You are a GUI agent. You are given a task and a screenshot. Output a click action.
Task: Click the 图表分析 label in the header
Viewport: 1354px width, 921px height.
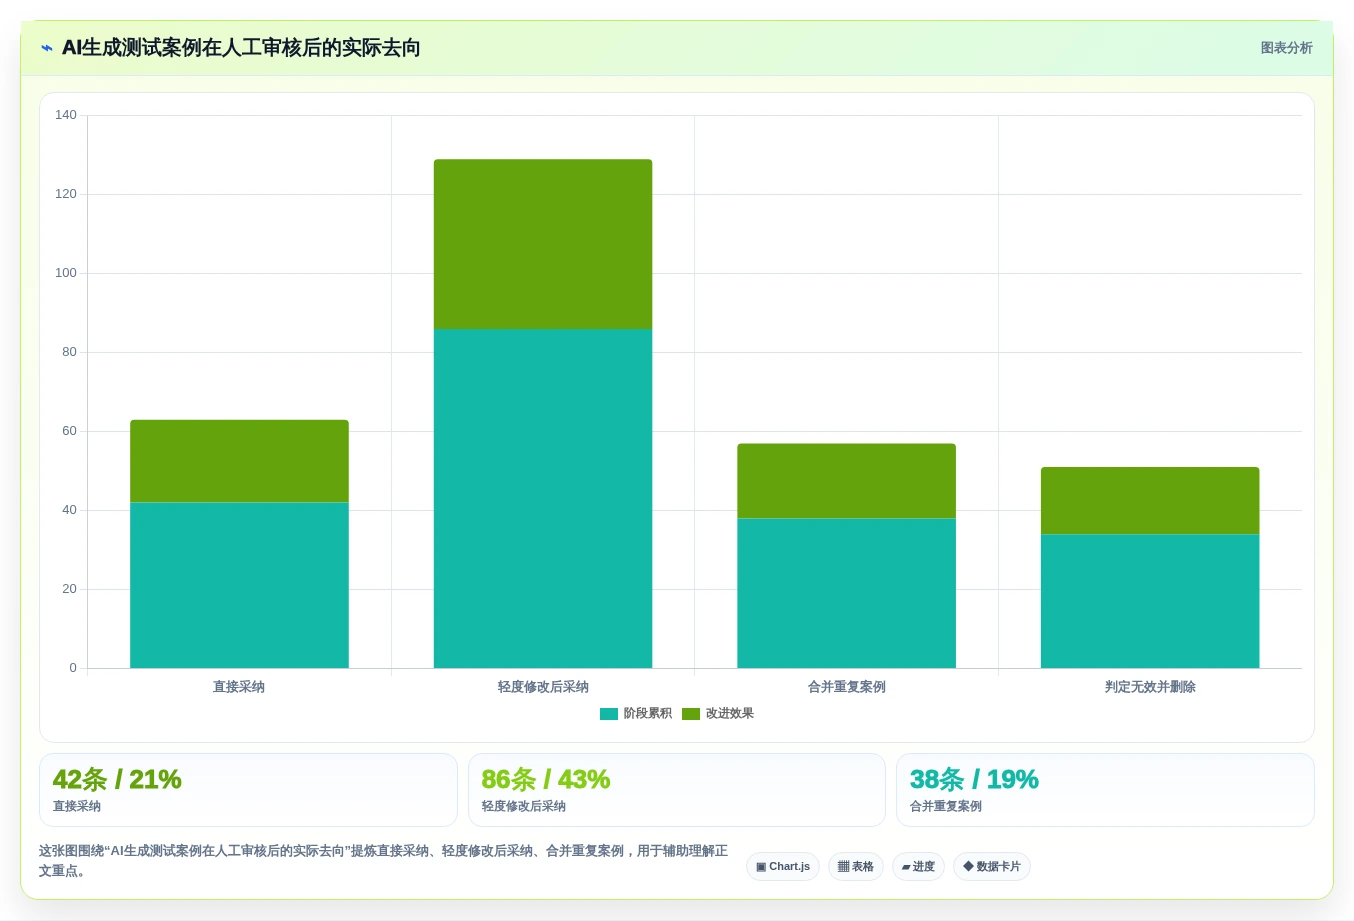[1286, 48]
